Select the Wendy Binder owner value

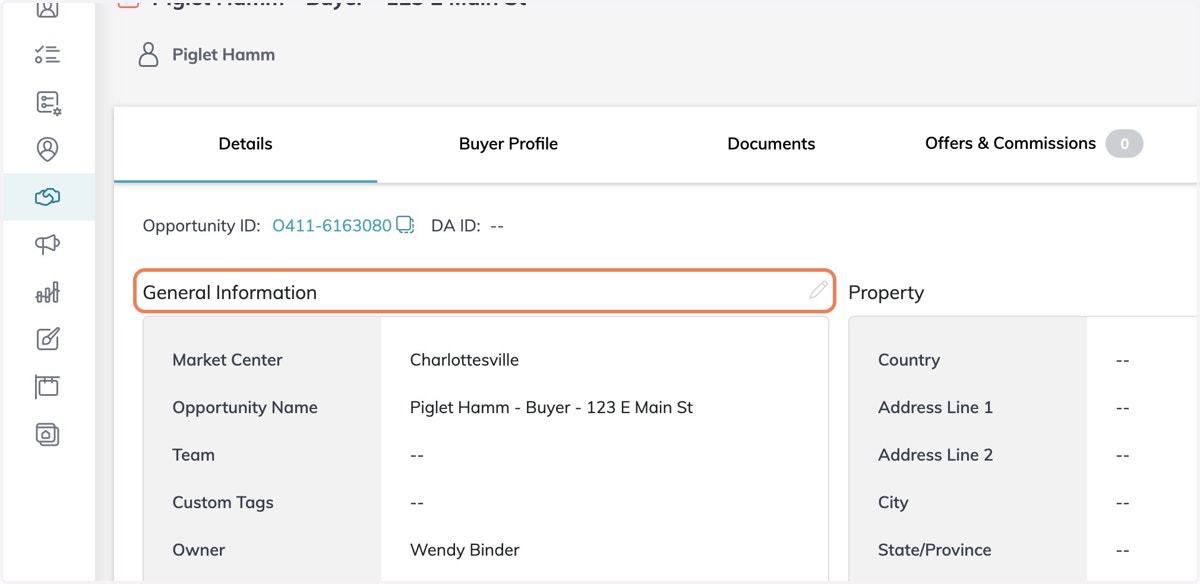tap(465, 550)
